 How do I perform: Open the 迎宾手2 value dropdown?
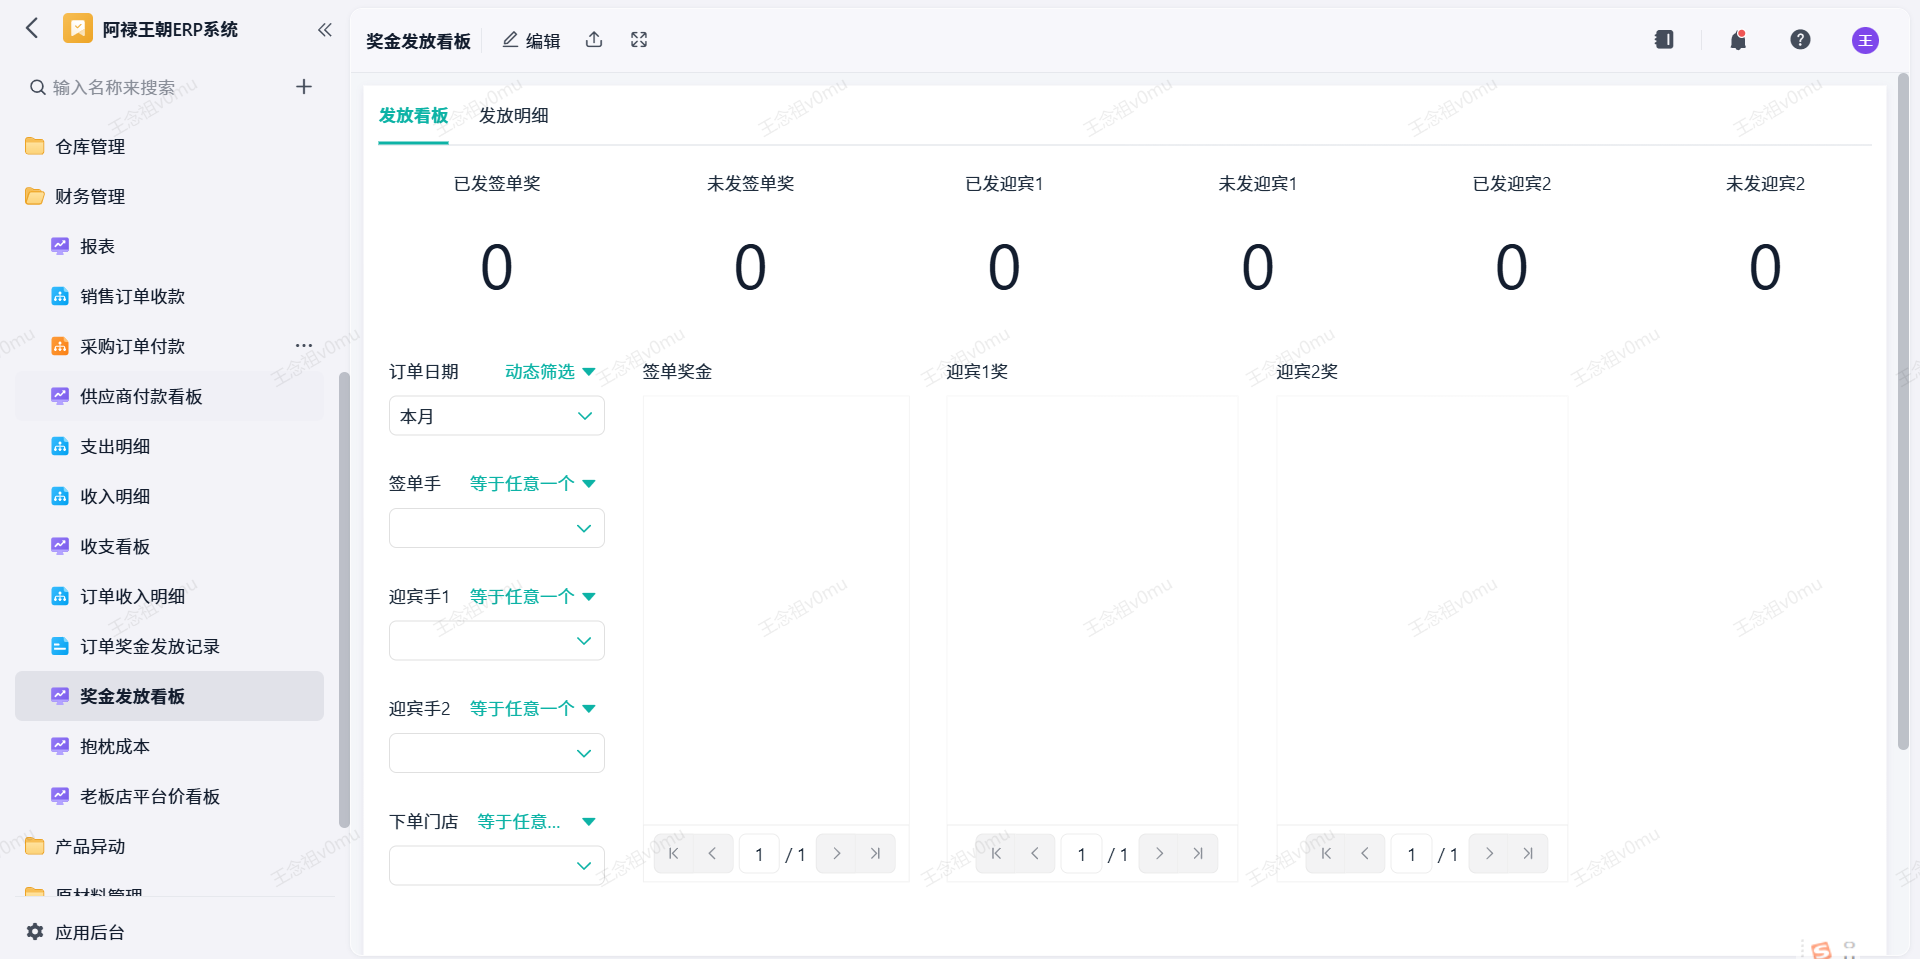496,753
